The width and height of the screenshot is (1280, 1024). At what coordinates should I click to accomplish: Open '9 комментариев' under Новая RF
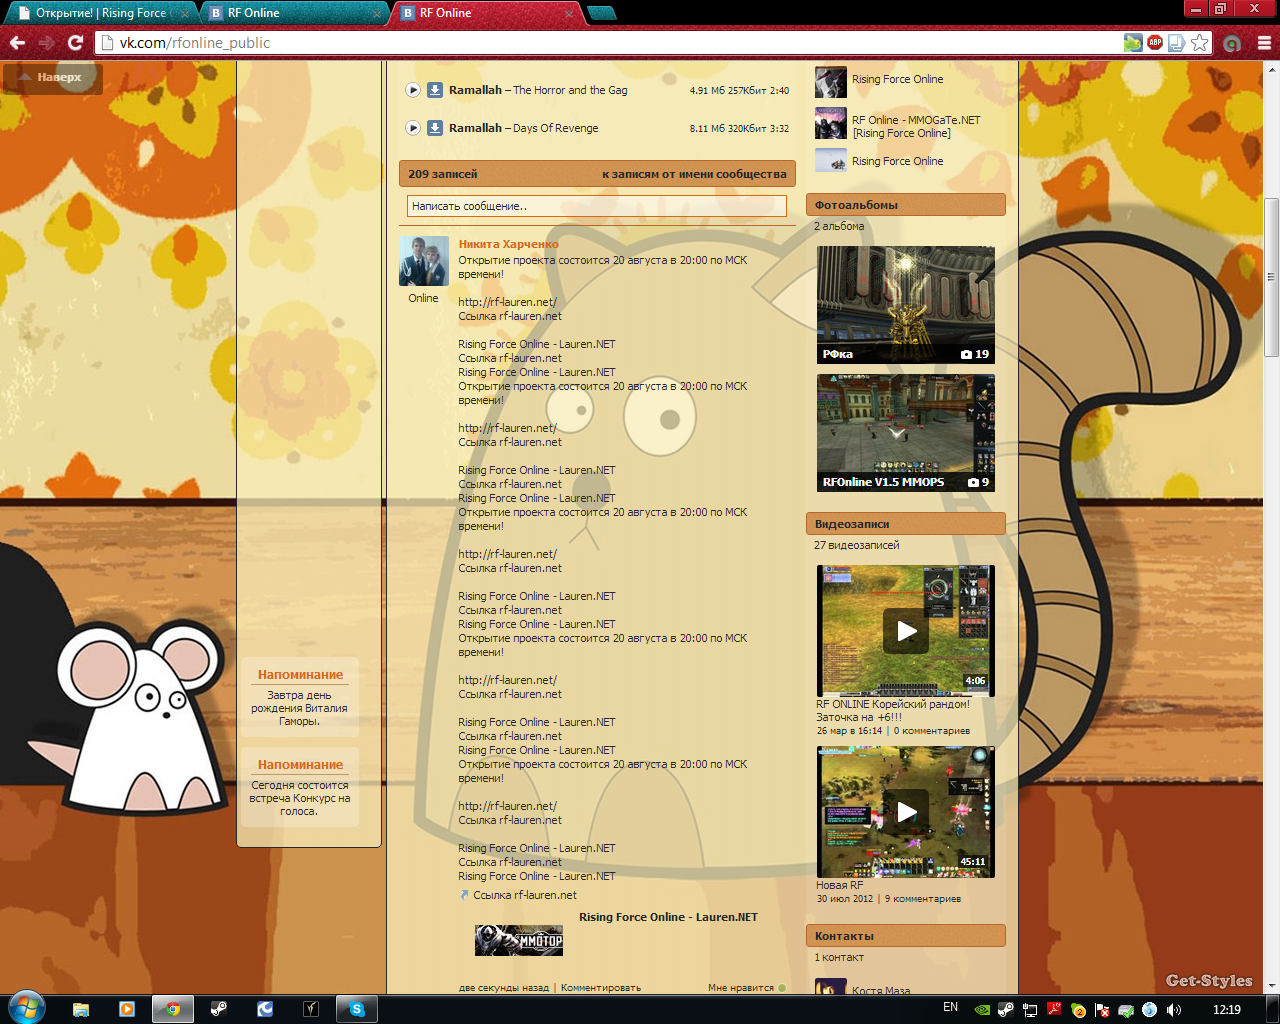tap(923, 899)
